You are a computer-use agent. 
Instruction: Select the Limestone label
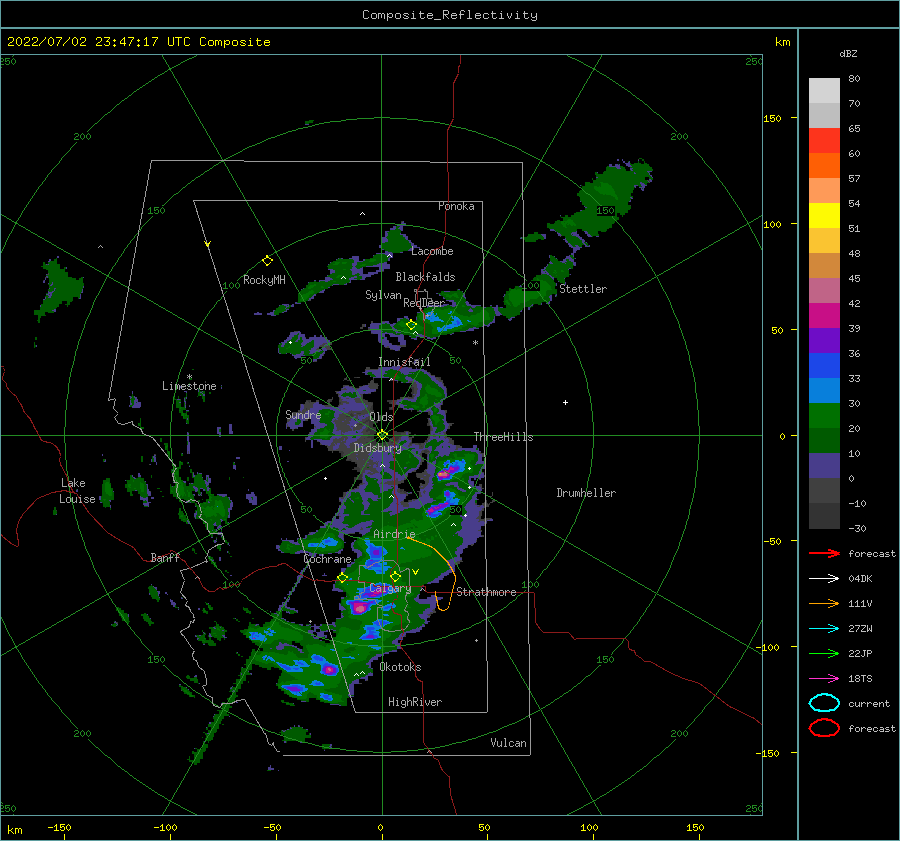click(189, 386)
